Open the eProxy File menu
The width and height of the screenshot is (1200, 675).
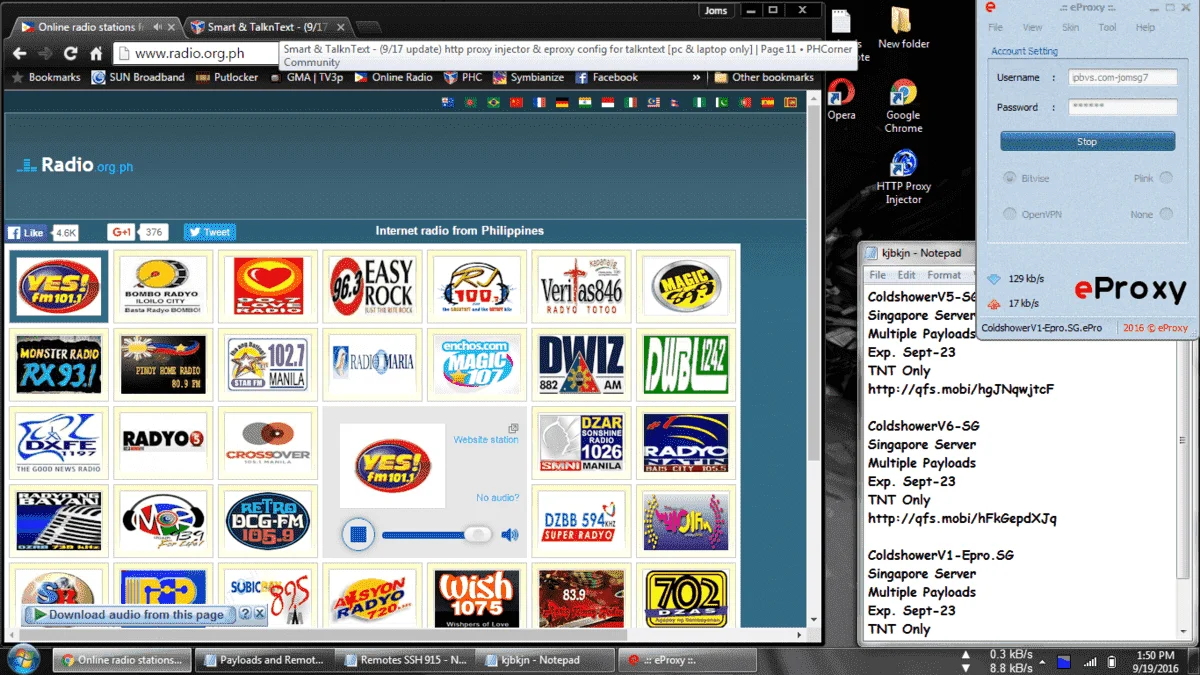coord(995,28)
